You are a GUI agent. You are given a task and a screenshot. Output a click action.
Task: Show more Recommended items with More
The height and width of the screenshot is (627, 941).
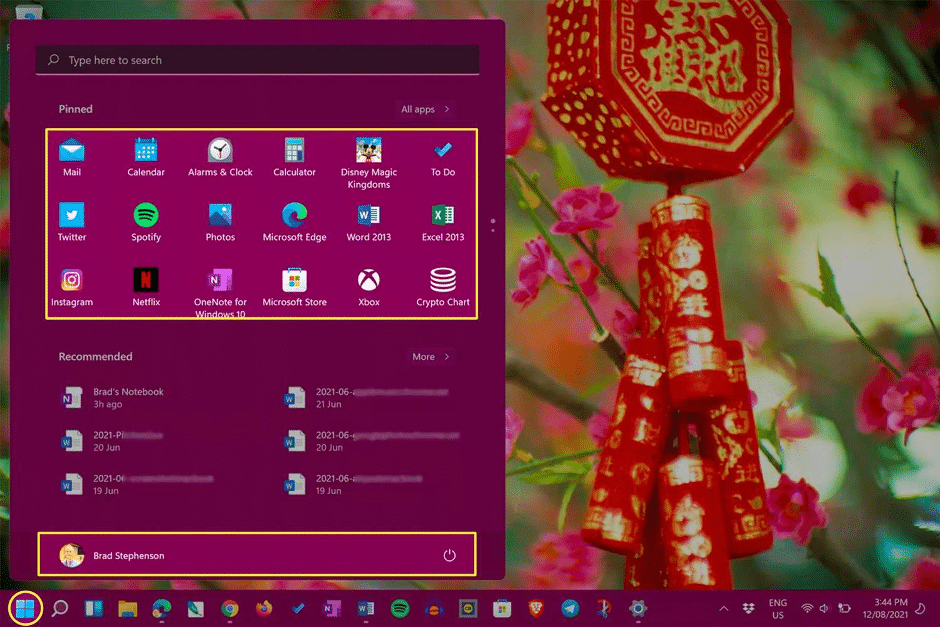coord(425,356)
